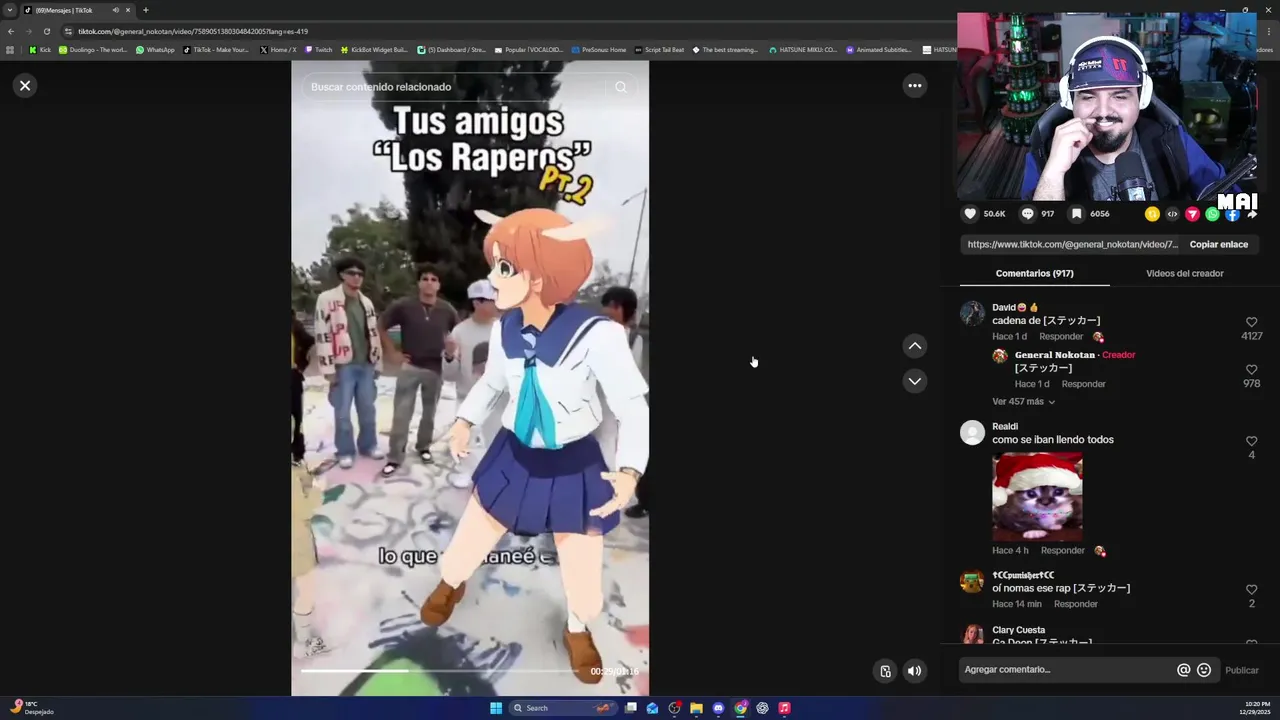Image resolution: width=1280 pixels, height=720 pixels.
Task: Open comments via the speech bubble icon (917)
Action: click(1027, 214)
